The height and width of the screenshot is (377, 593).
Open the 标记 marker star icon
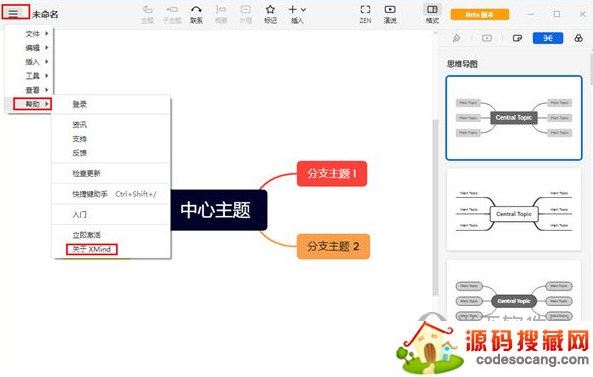[270, 14]
